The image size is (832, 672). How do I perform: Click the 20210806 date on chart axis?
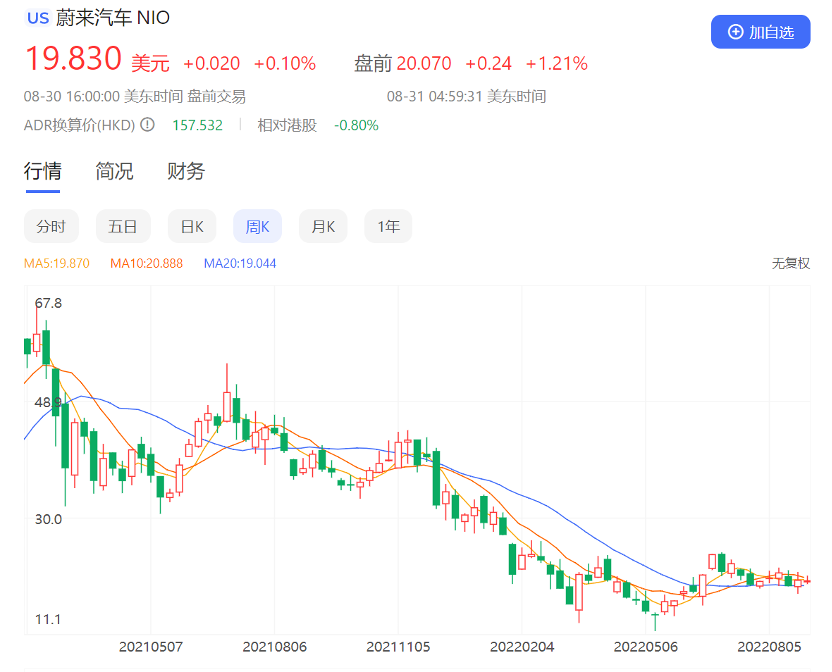coord(273,647)
